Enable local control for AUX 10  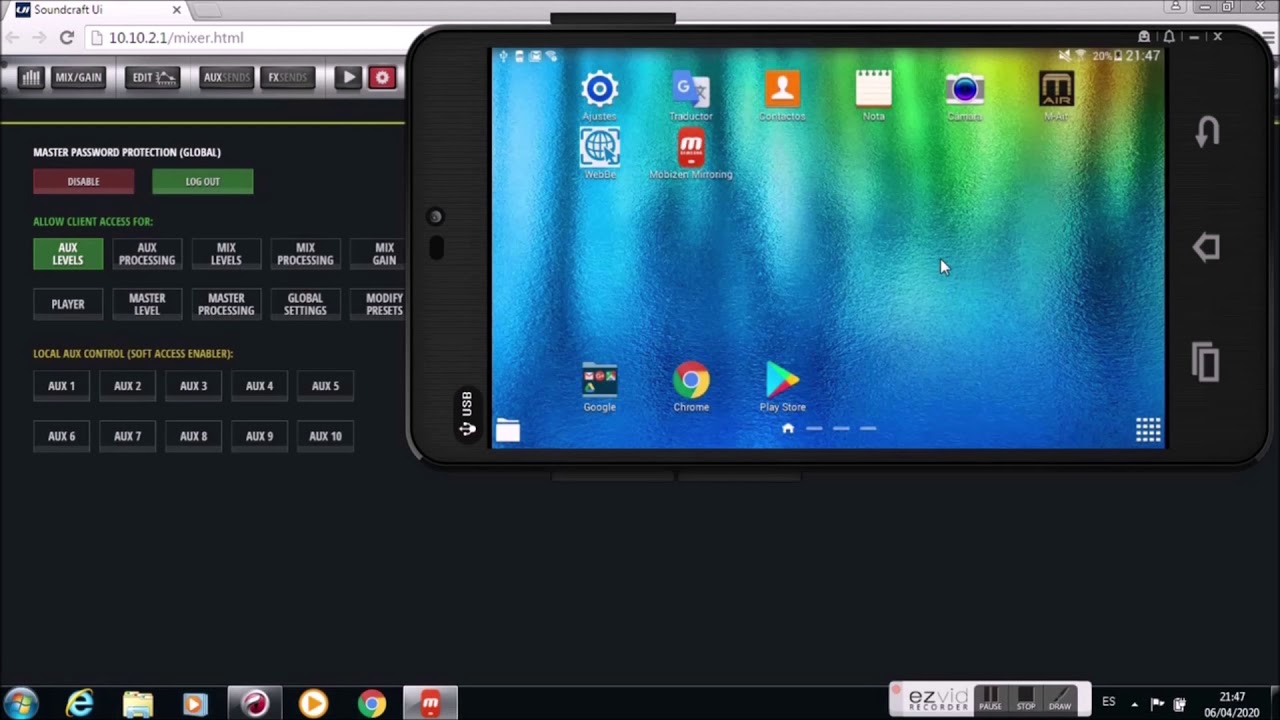pos(325,436)
